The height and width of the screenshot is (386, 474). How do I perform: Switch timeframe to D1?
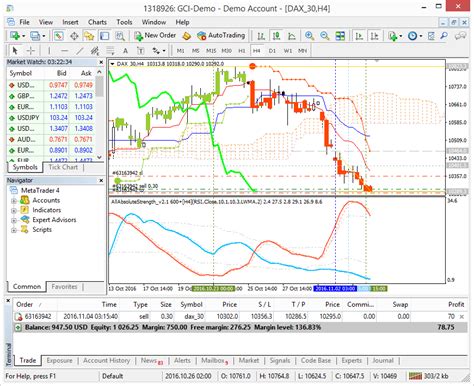[272, 51]
